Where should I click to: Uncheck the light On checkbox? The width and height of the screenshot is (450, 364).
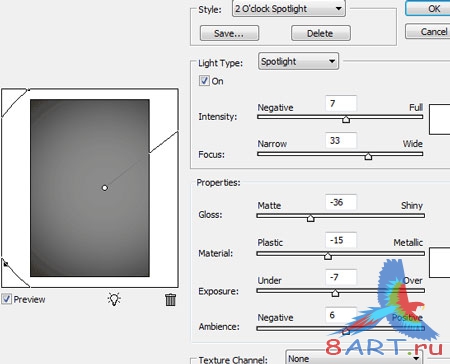pyautogui.click(x=204, y=81)
